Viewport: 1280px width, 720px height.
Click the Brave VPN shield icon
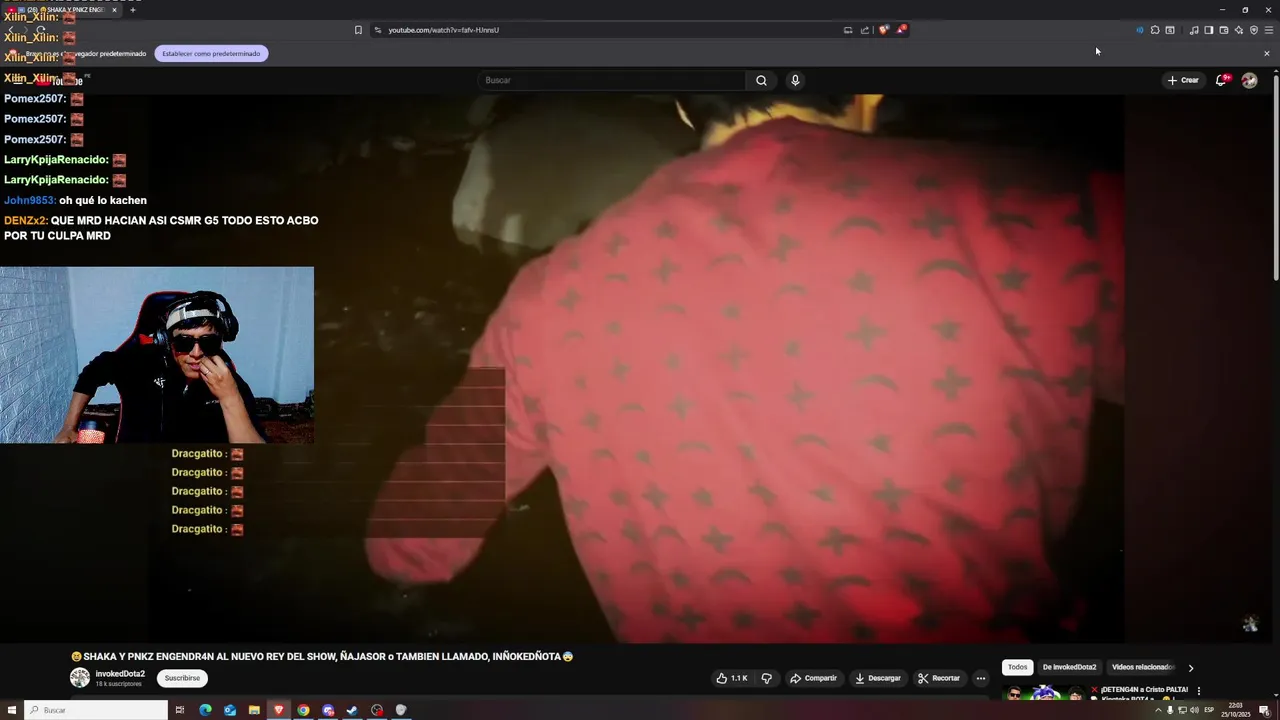pyautogui.click(x=1254, y=30)
